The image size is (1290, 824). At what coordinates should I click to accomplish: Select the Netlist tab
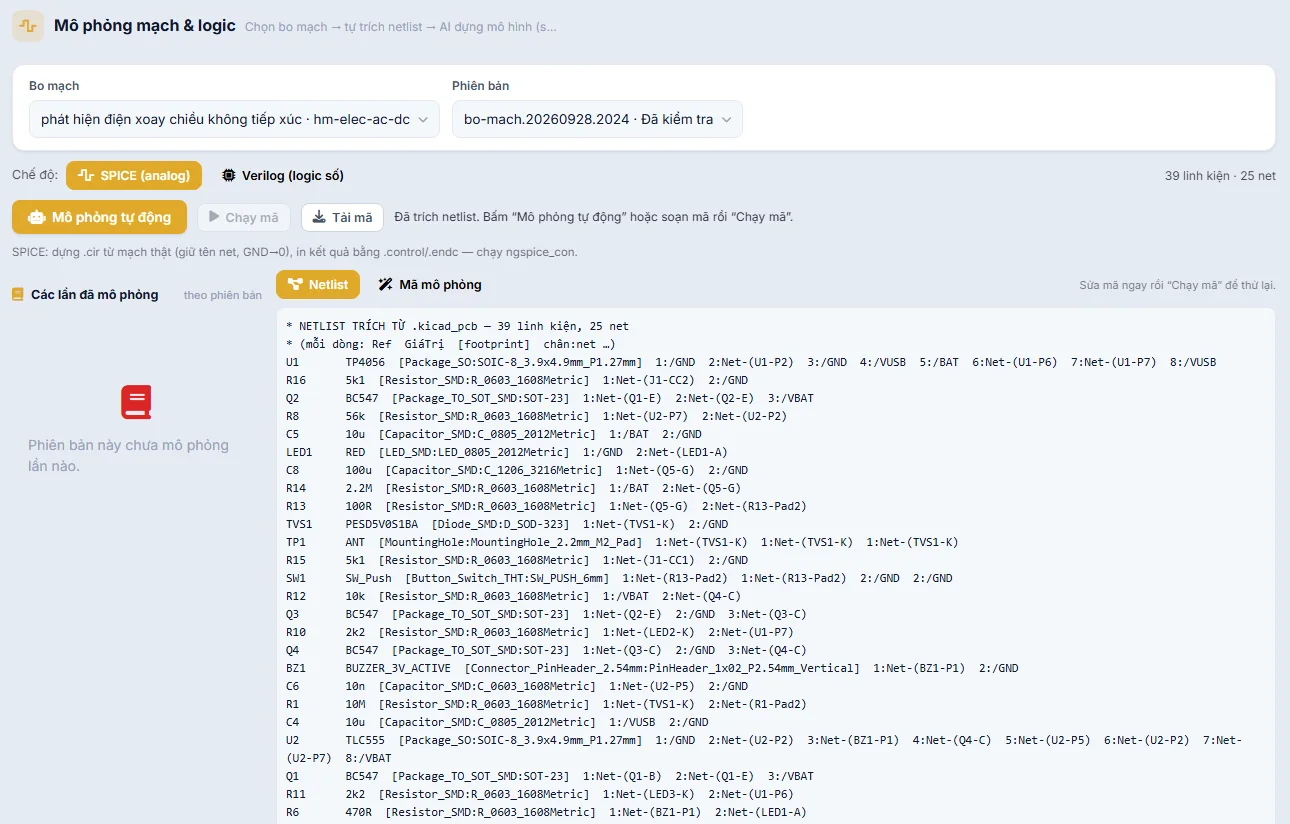[x=318, y=285]
